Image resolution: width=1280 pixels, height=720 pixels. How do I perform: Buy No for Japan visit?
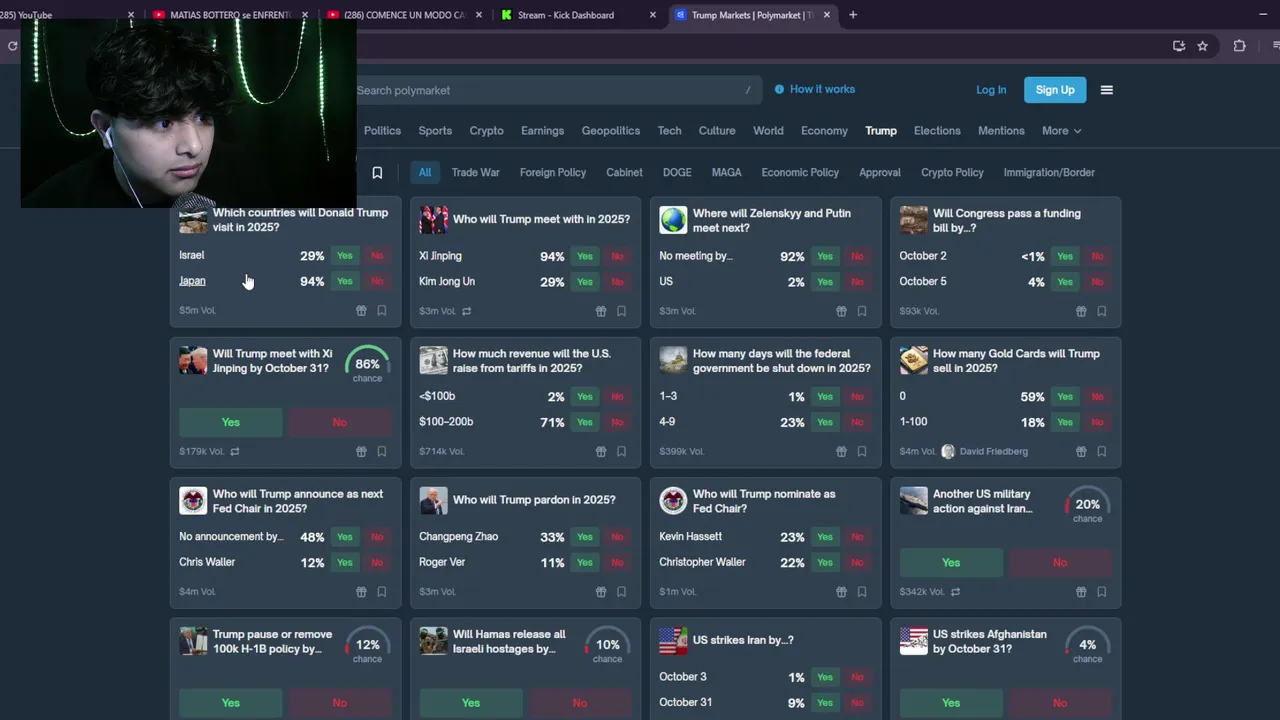[x=377, y=282]
